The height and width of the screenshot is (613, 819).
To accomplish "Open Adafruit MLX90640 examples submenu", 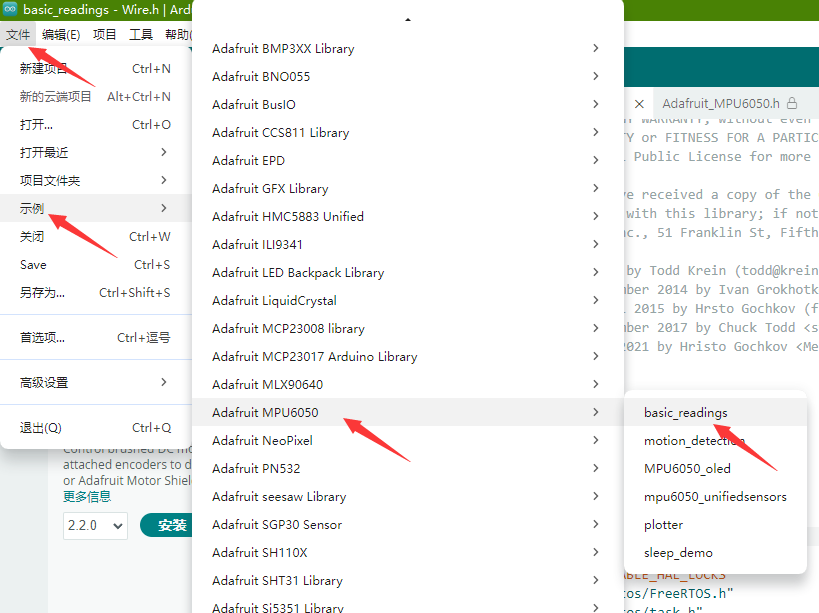I will (408, 384).
